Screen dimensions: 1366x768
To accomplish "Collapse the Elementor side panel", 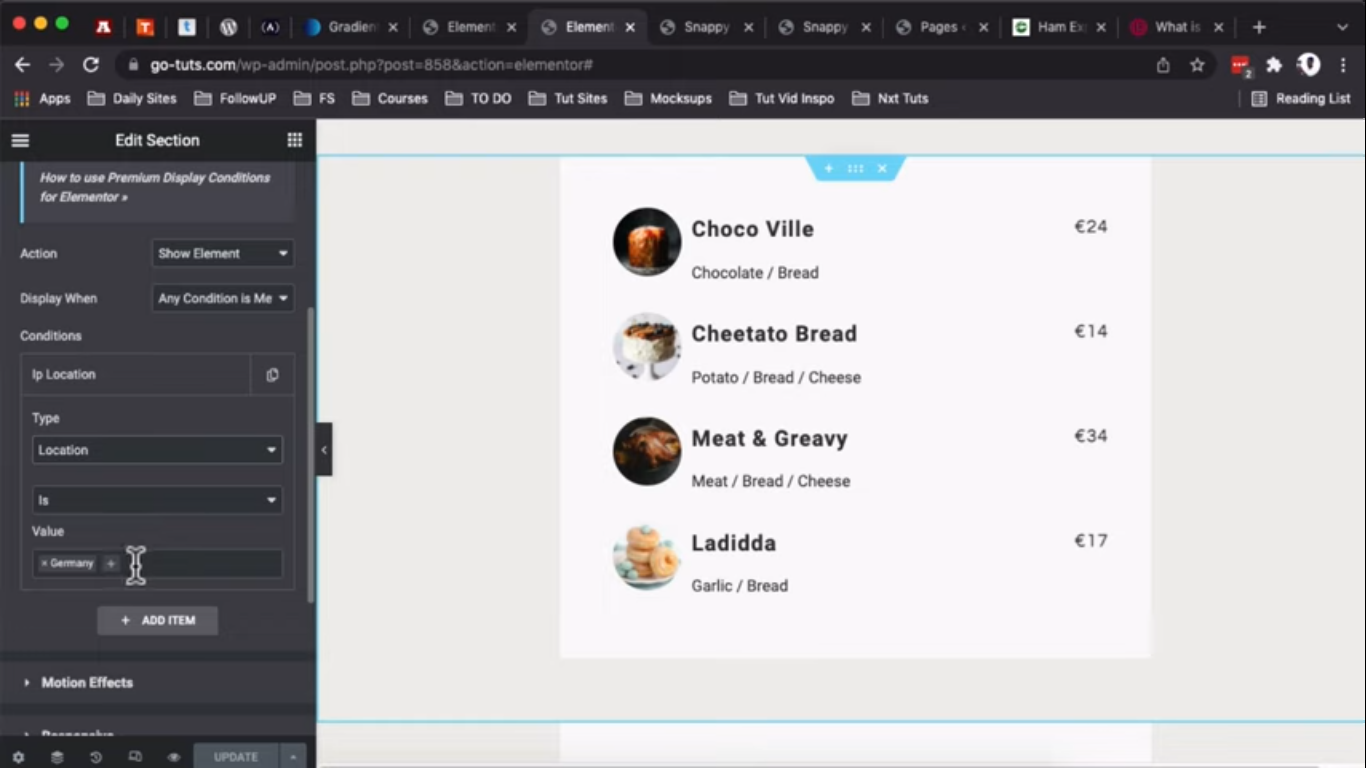I will 324,450.
